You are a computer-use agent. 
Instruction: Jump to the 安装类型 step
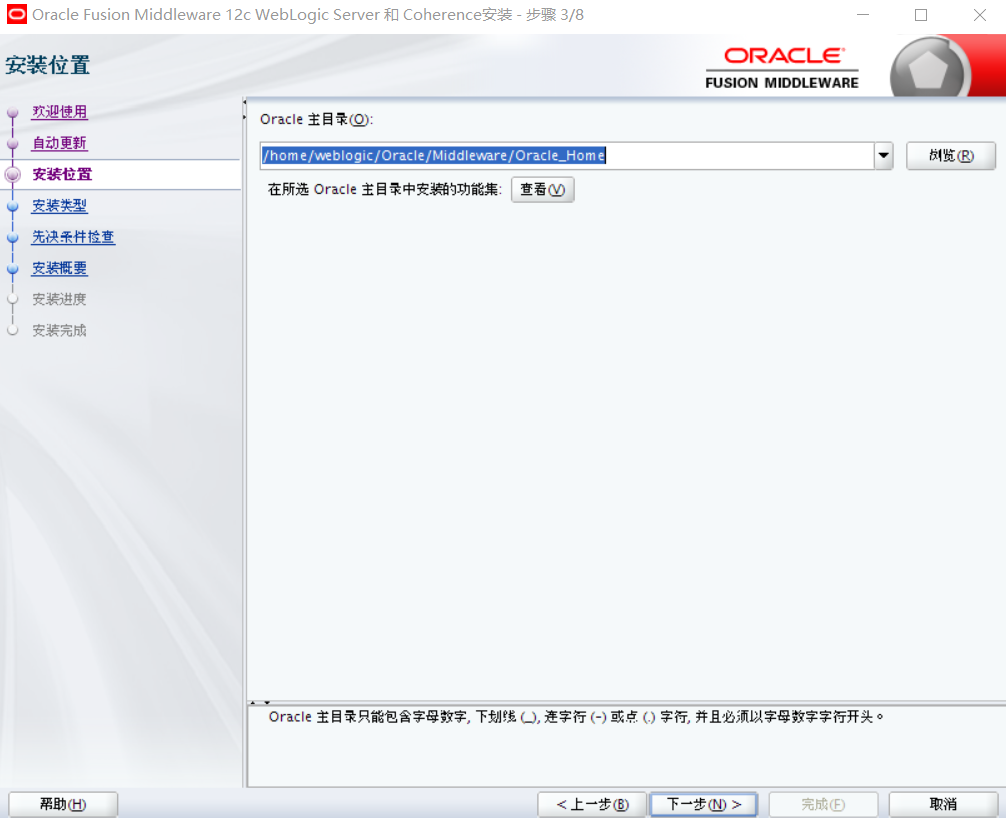pyautogui.click(x=58, y=205)
